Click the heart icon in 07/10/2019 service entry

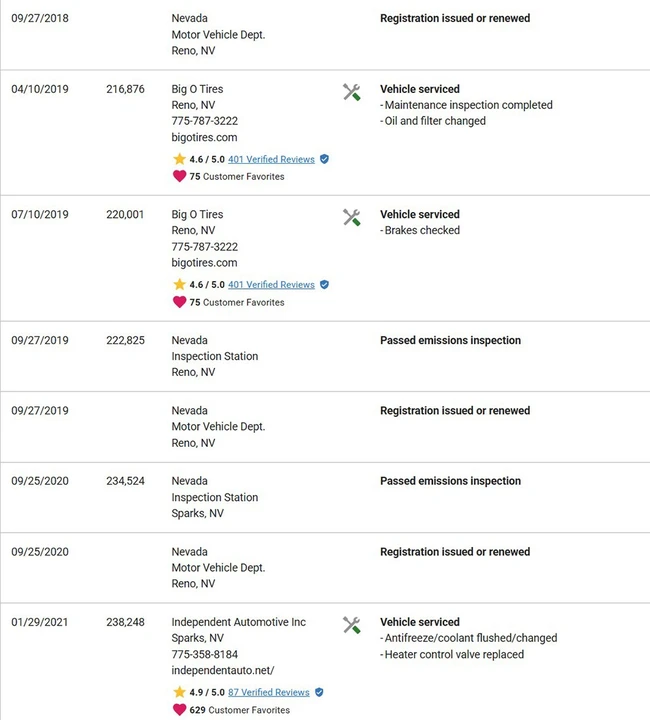click(x=179, y=302)
